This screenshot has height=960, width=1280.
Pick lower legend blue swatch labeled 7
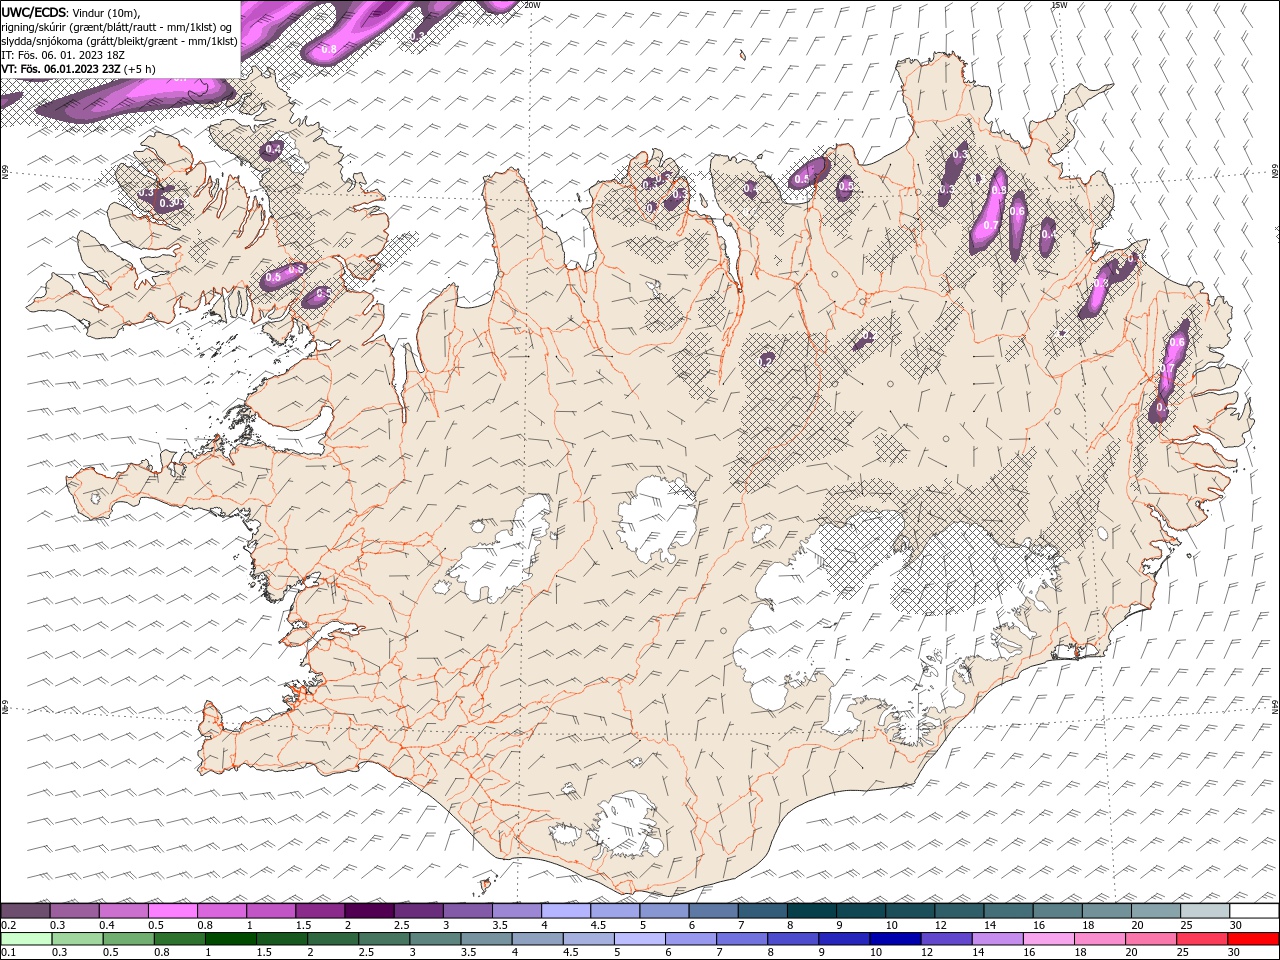click(x=741, y=939)
